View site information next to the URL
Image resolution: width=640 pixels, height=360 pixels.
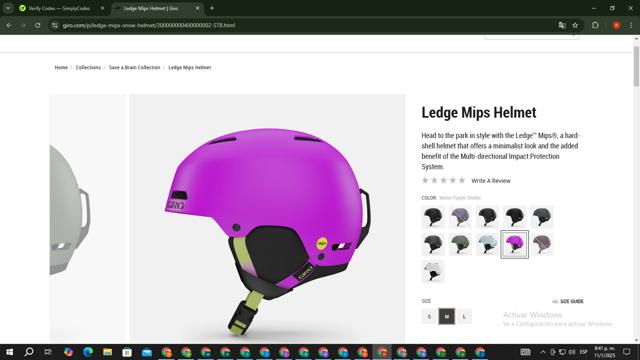(x=54, y=25)
